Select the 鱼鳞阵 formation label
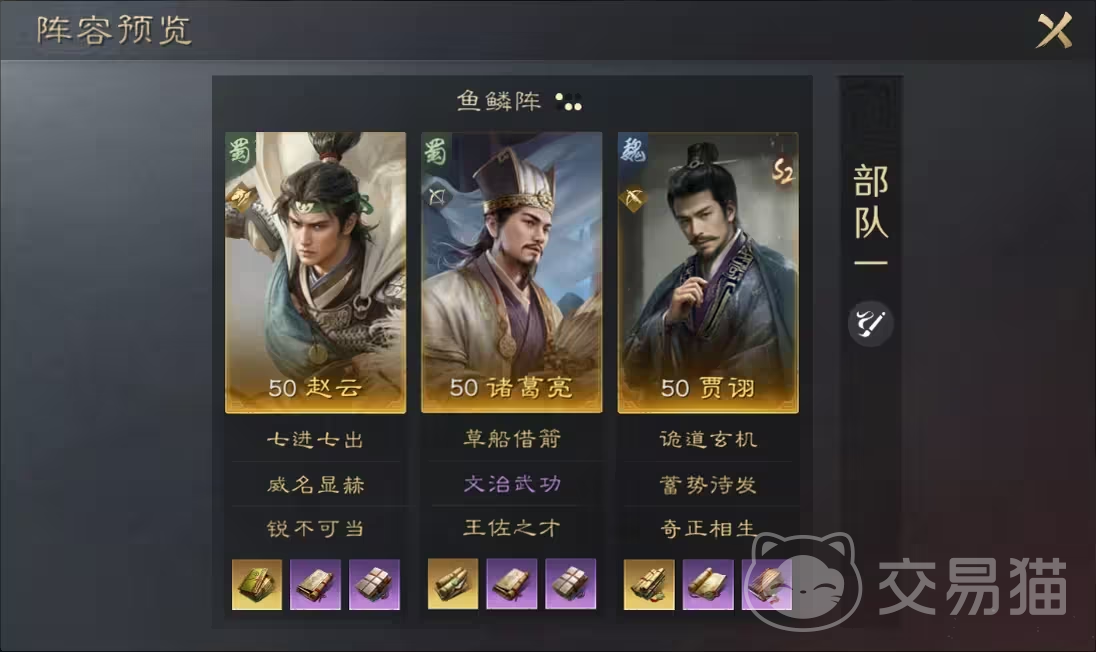 click(x=499, y=101)
